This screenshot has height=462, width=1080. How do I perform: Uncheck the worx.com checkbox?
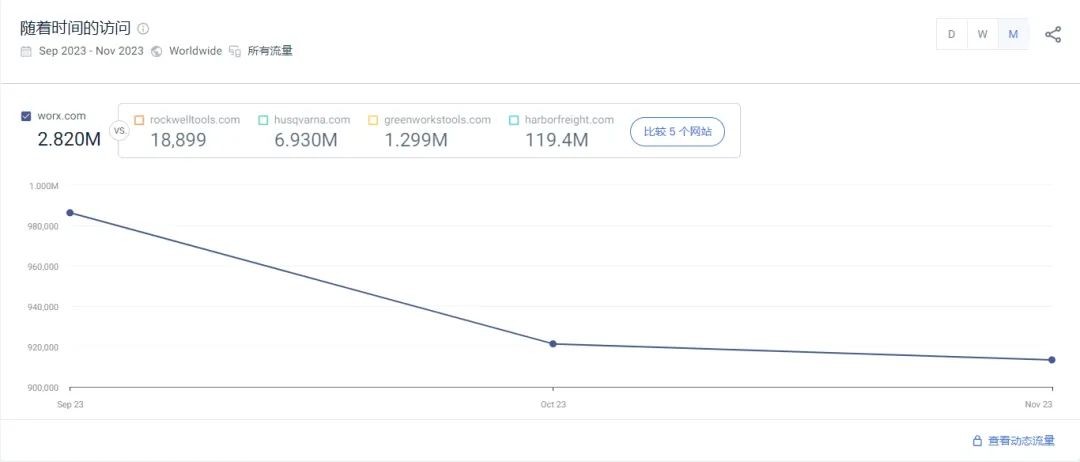26,116
